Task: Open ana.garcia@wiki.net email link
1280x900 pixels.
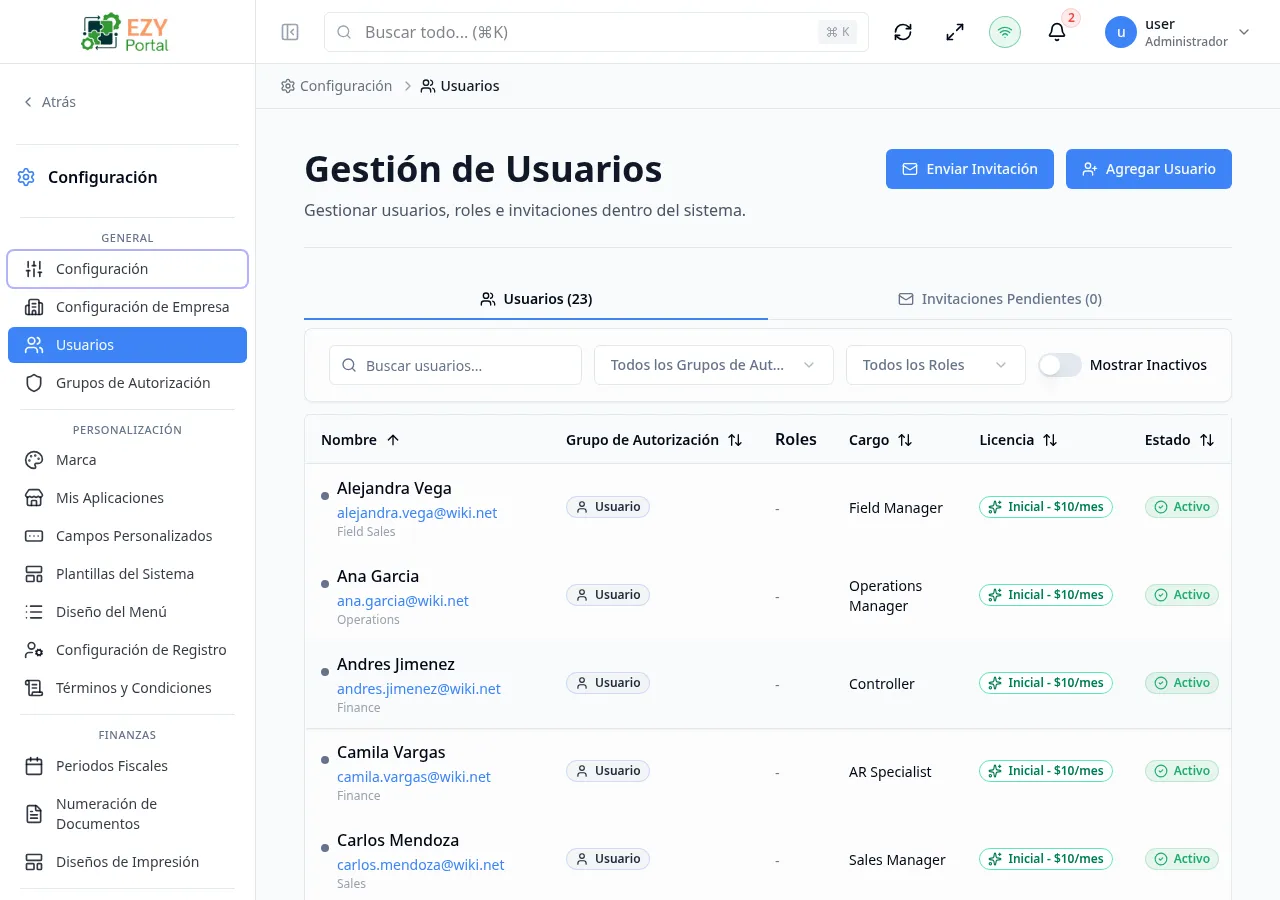Action: (x=403, y=601)
